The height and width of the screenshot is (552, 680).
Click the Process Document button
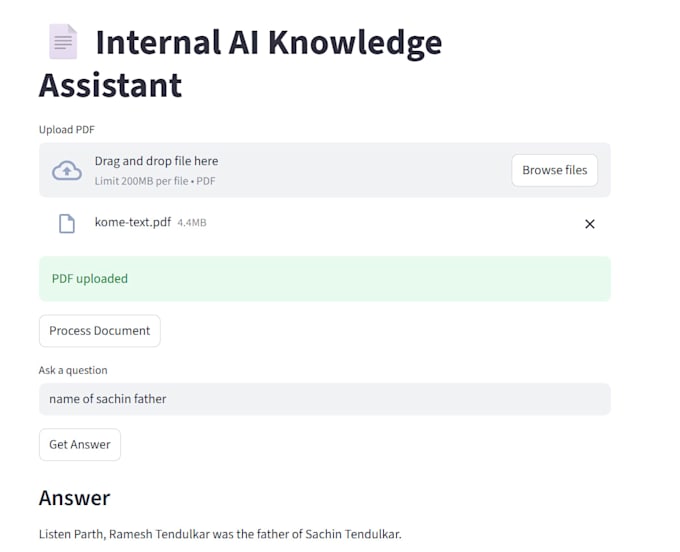pyautogui.click(x=100, y=330)
